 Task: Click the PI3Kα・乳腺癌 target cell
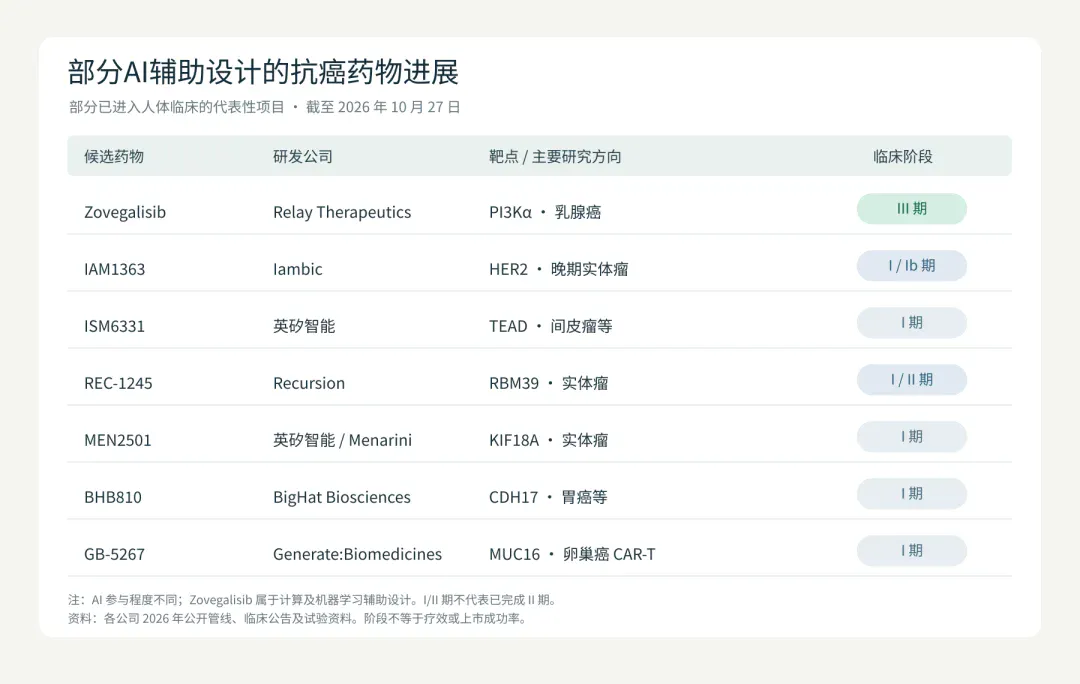click(545, 212)
